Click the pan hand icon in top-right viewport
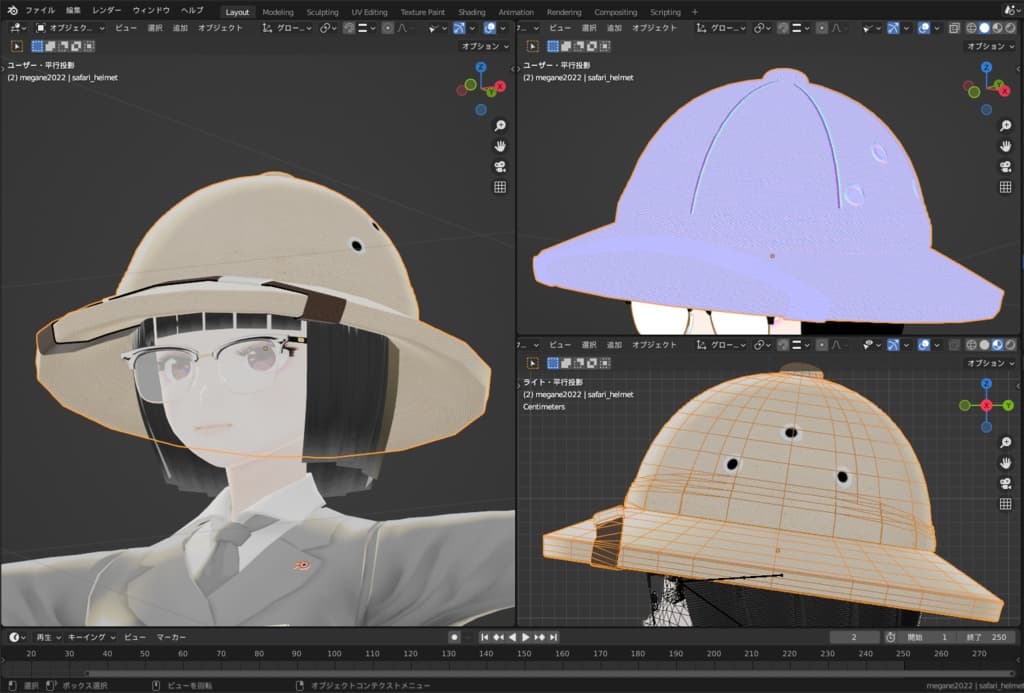Image resolution: width=1024 pixels, height=693 pixels. pyautogui.click(x=1005, y=146)
